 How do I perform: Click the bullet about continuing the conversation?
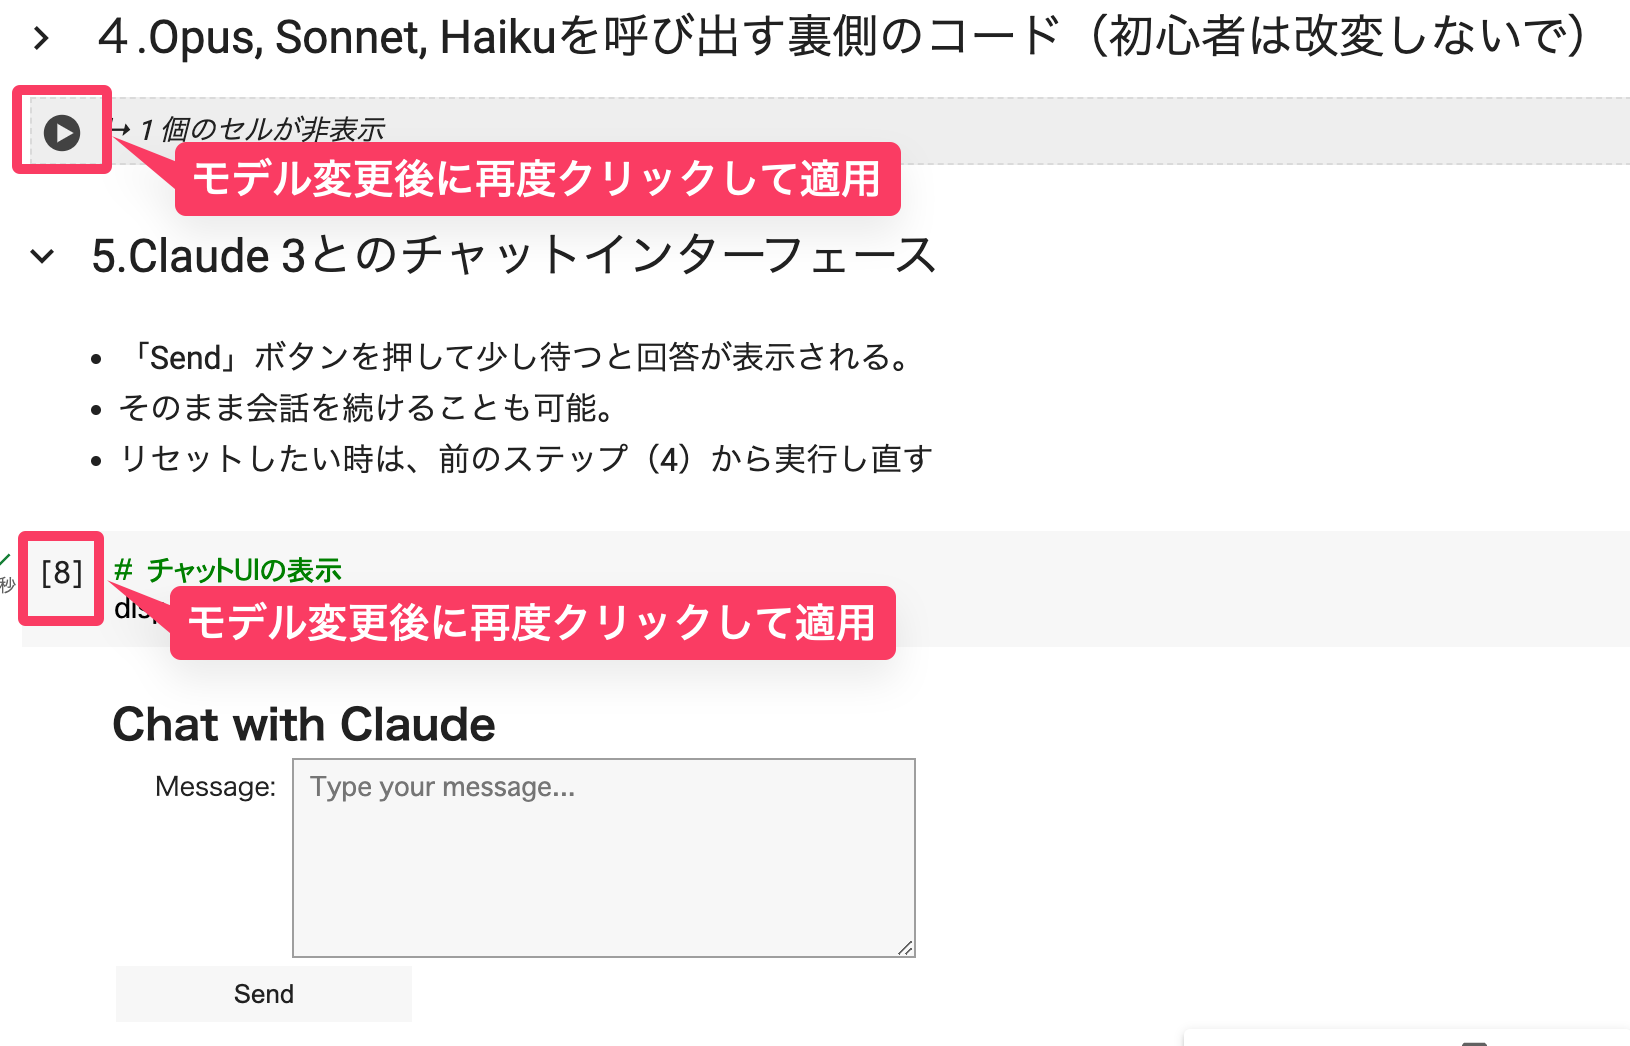click(x=368, y=408)
